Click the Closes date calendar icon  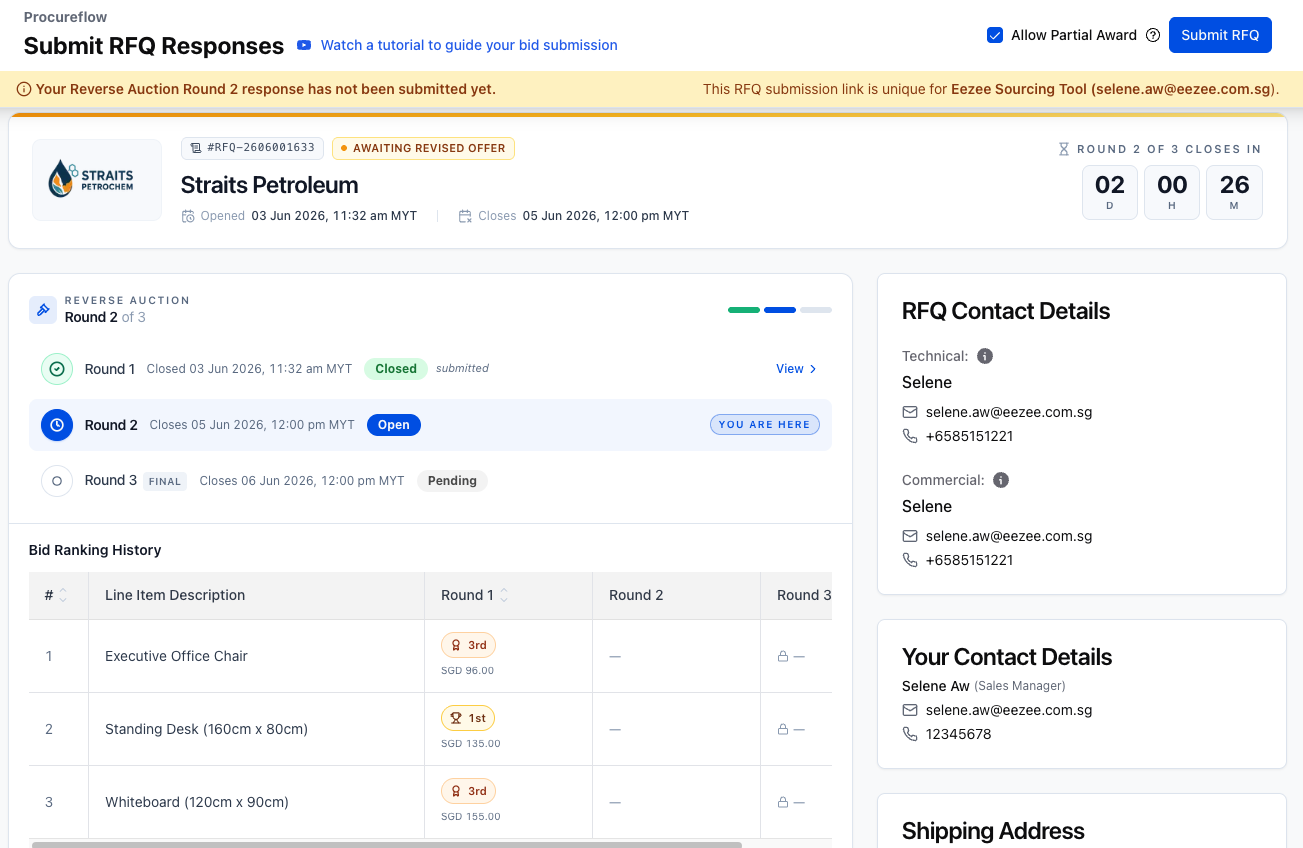465,216
